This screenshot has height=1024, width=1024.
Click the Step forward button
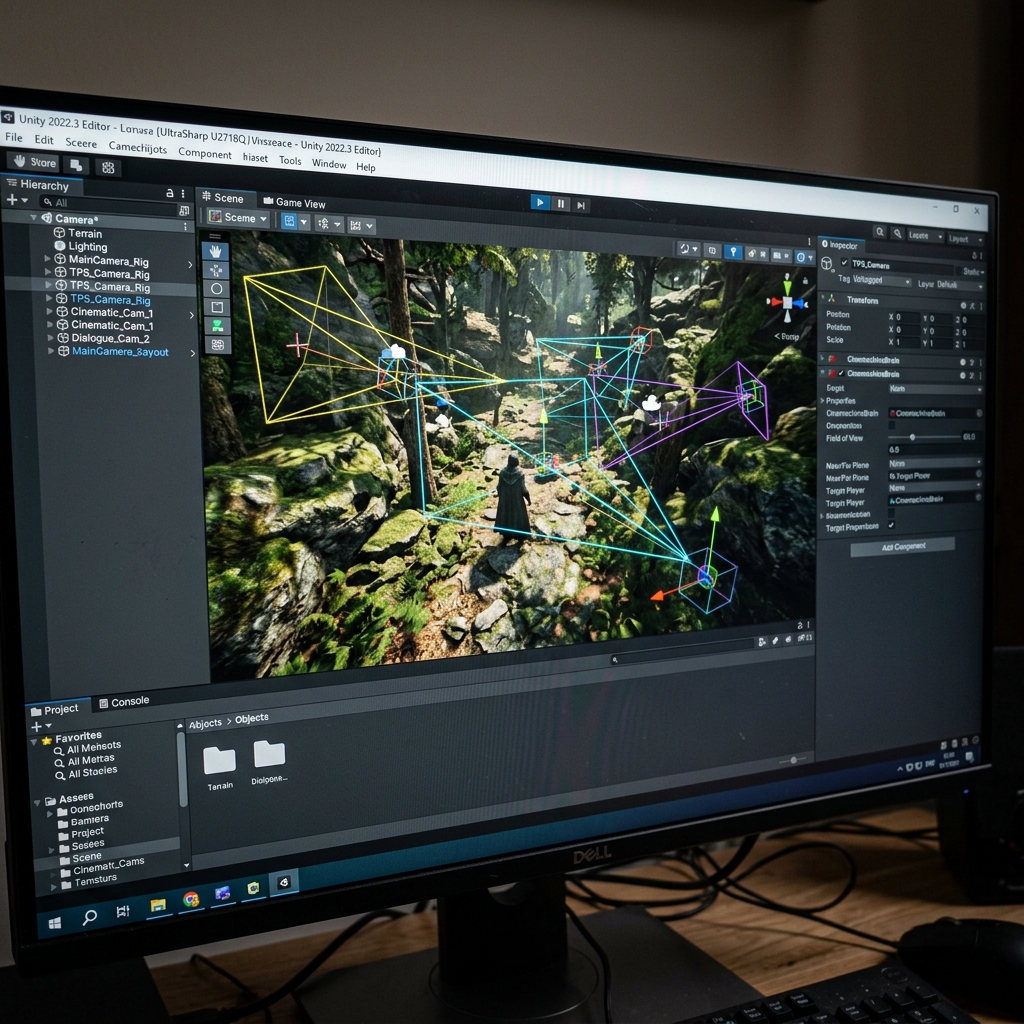[581, 205]
